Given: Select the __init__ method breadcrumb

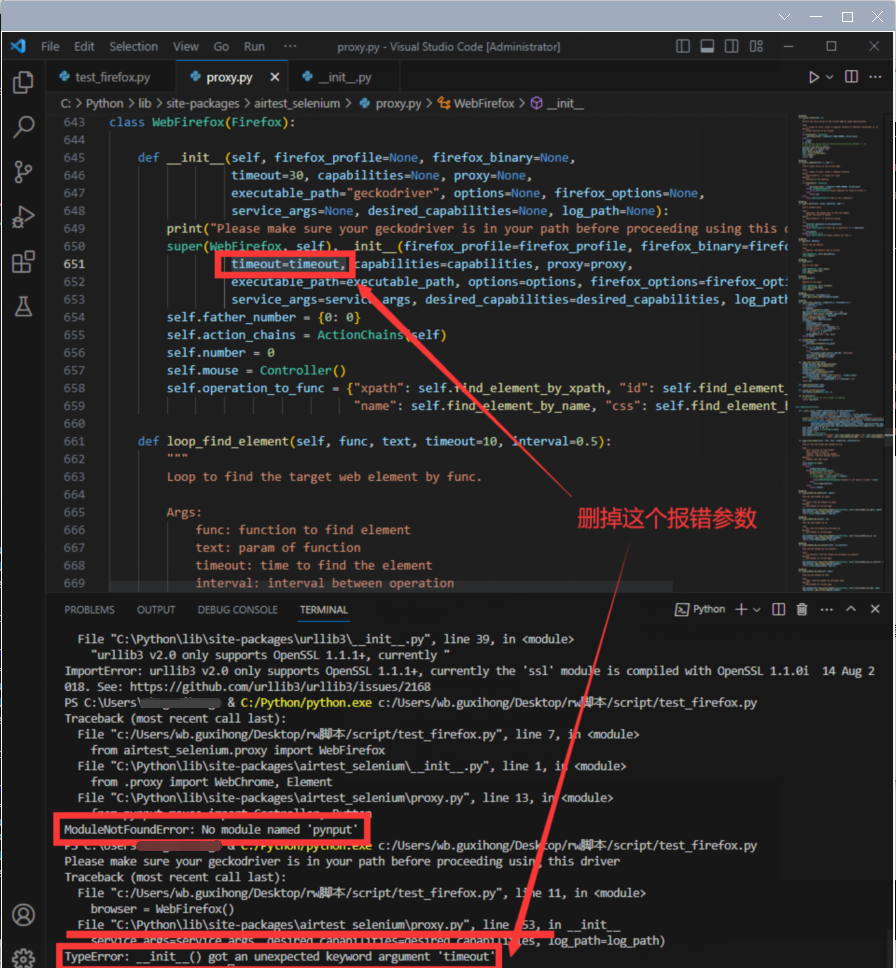Looking at the screenshot, I should (x=557, y=104).
